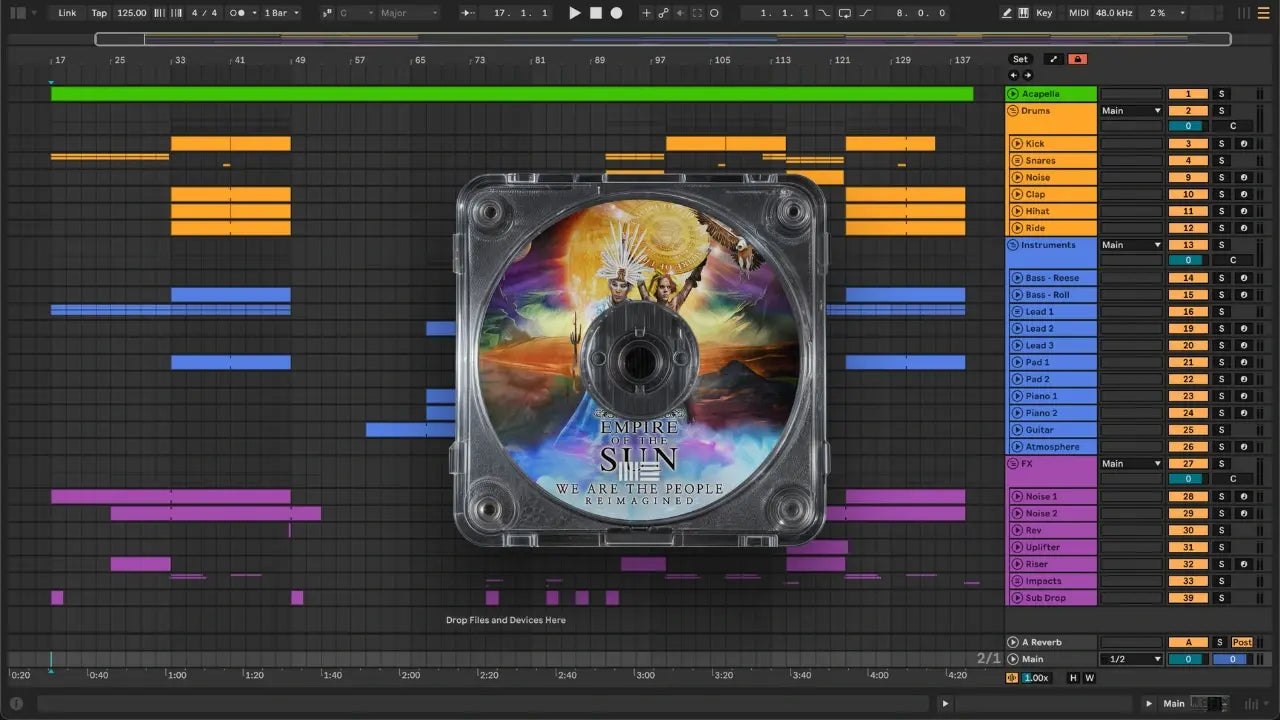Viewport: 1280px width, 720px height.
Task: Toggle the Punch-Out switch
Action: coord(866,13)
